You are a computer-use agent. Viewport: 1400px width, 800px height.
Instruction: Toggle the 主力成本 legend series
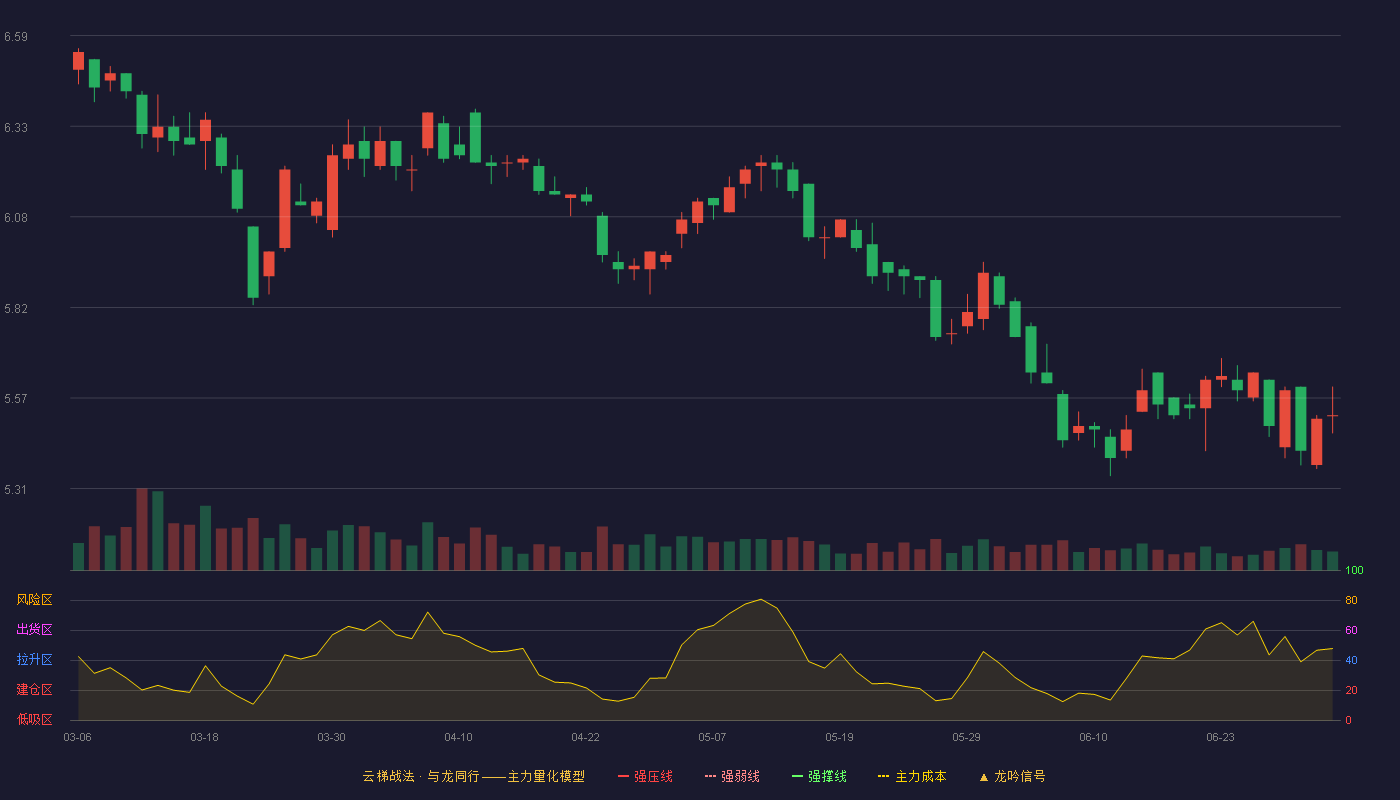click(911, 776)
